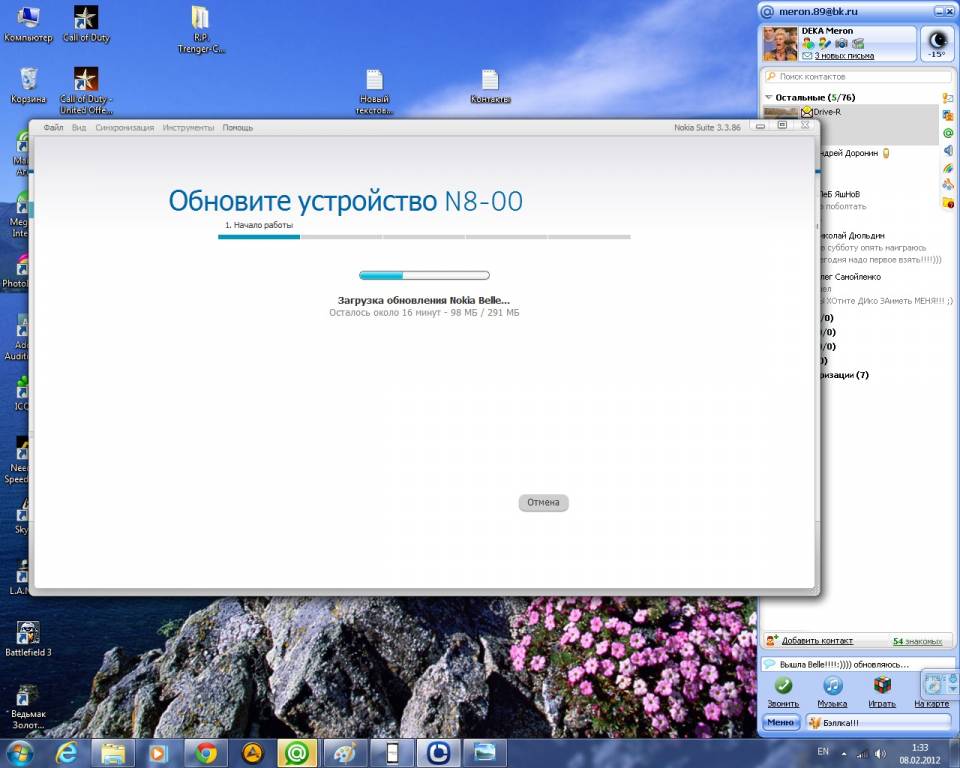
Task: Open the Новый текстовый document on desktop
Action: (374, 92)
